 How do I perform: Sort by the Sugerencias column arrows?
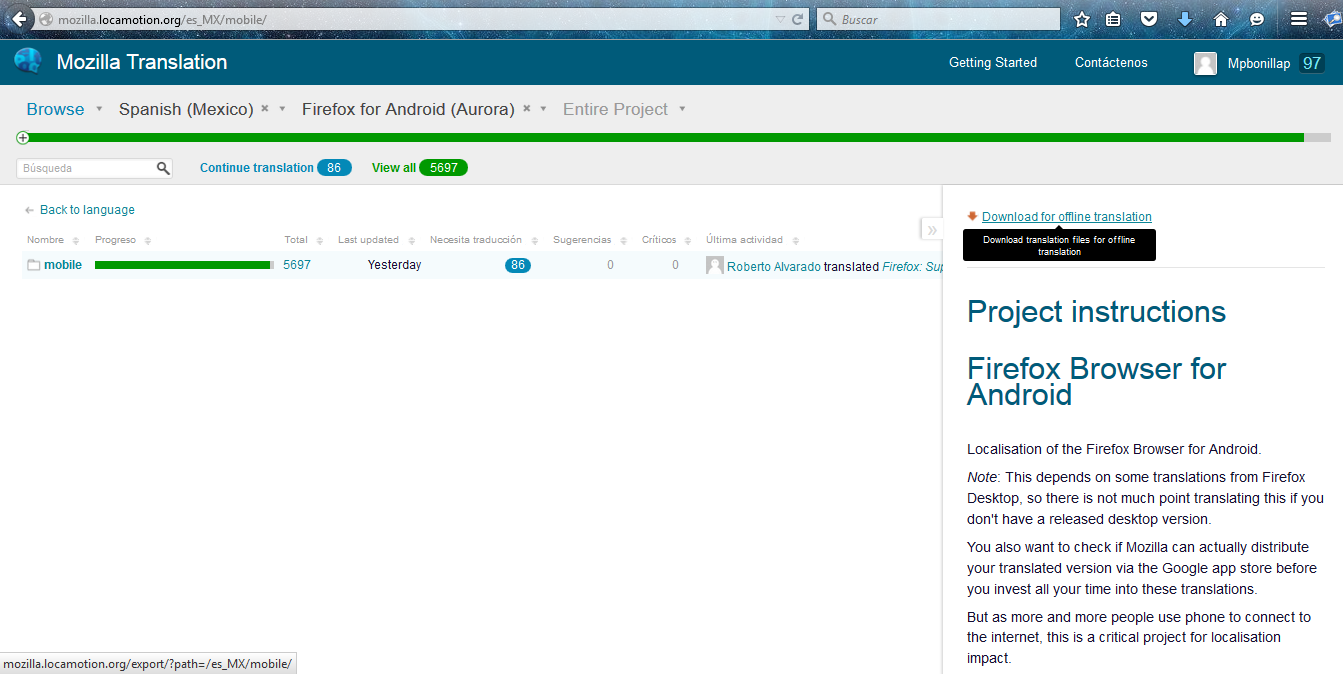coord(623,241)
